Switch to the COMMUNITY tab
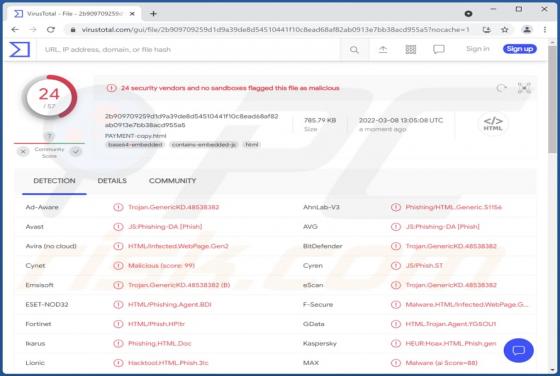560x376 pixels. pyautogui.click(x=172, y=181)
